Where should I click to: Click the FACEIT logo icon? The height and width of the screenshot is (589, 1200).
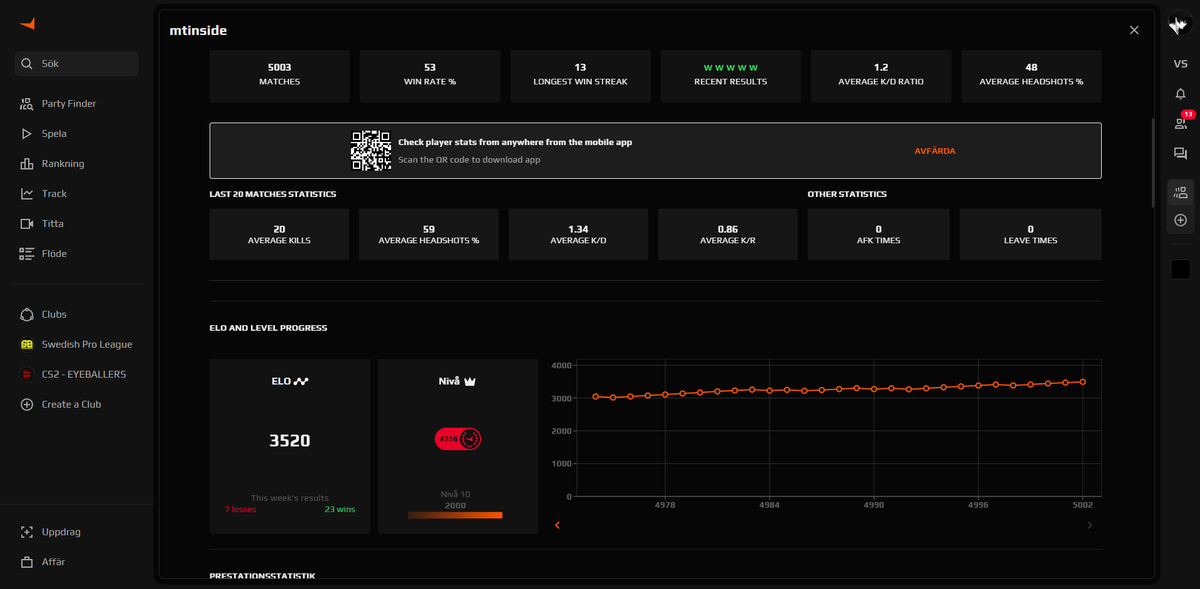pos(28,23)
